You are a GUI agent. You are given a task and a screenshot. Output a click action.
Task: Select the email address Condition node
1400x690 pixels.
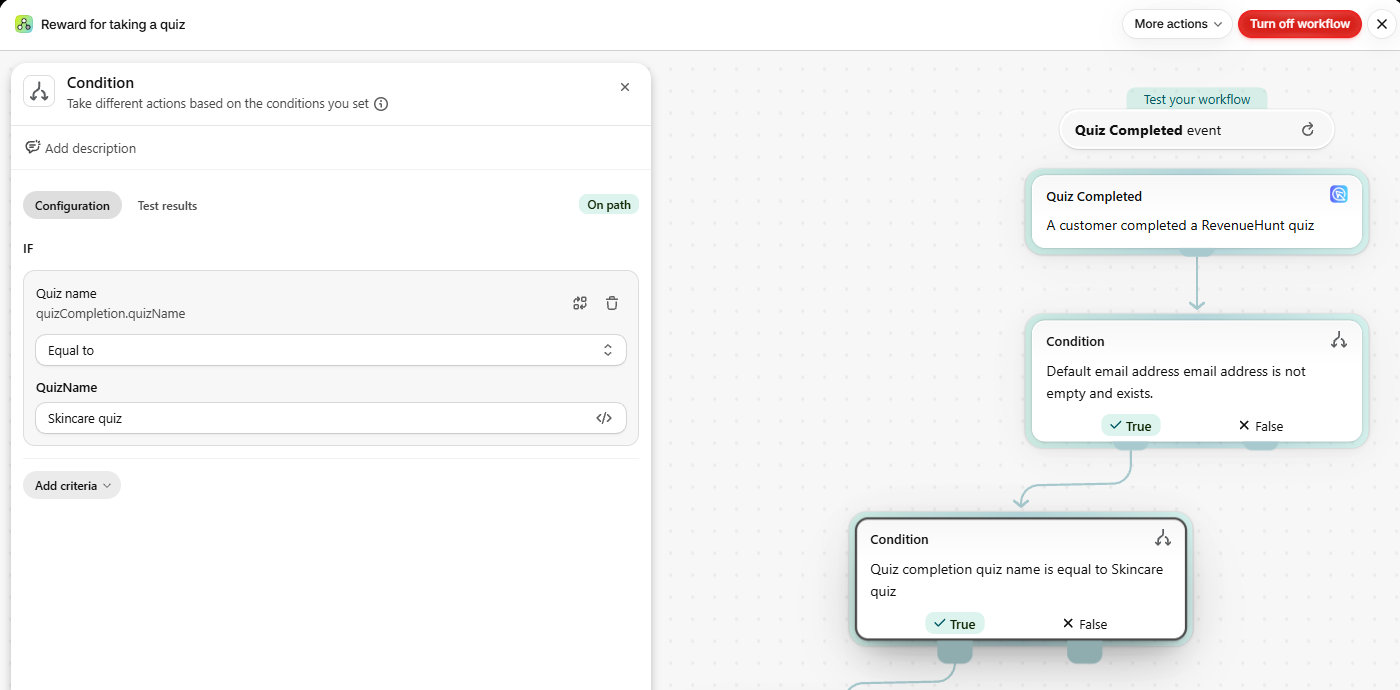point(1197,380)
